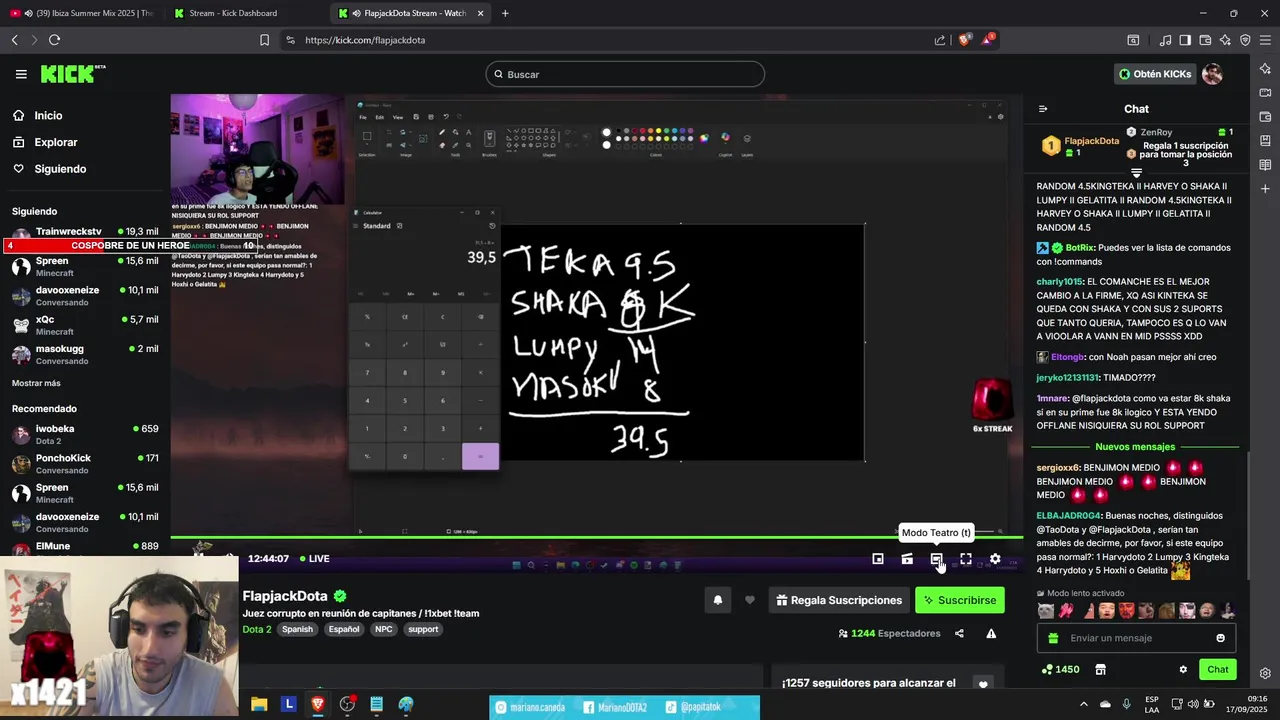Open the music playlist icon in toolbar
Screen dimensions: 1280x720
point(1165,40)
